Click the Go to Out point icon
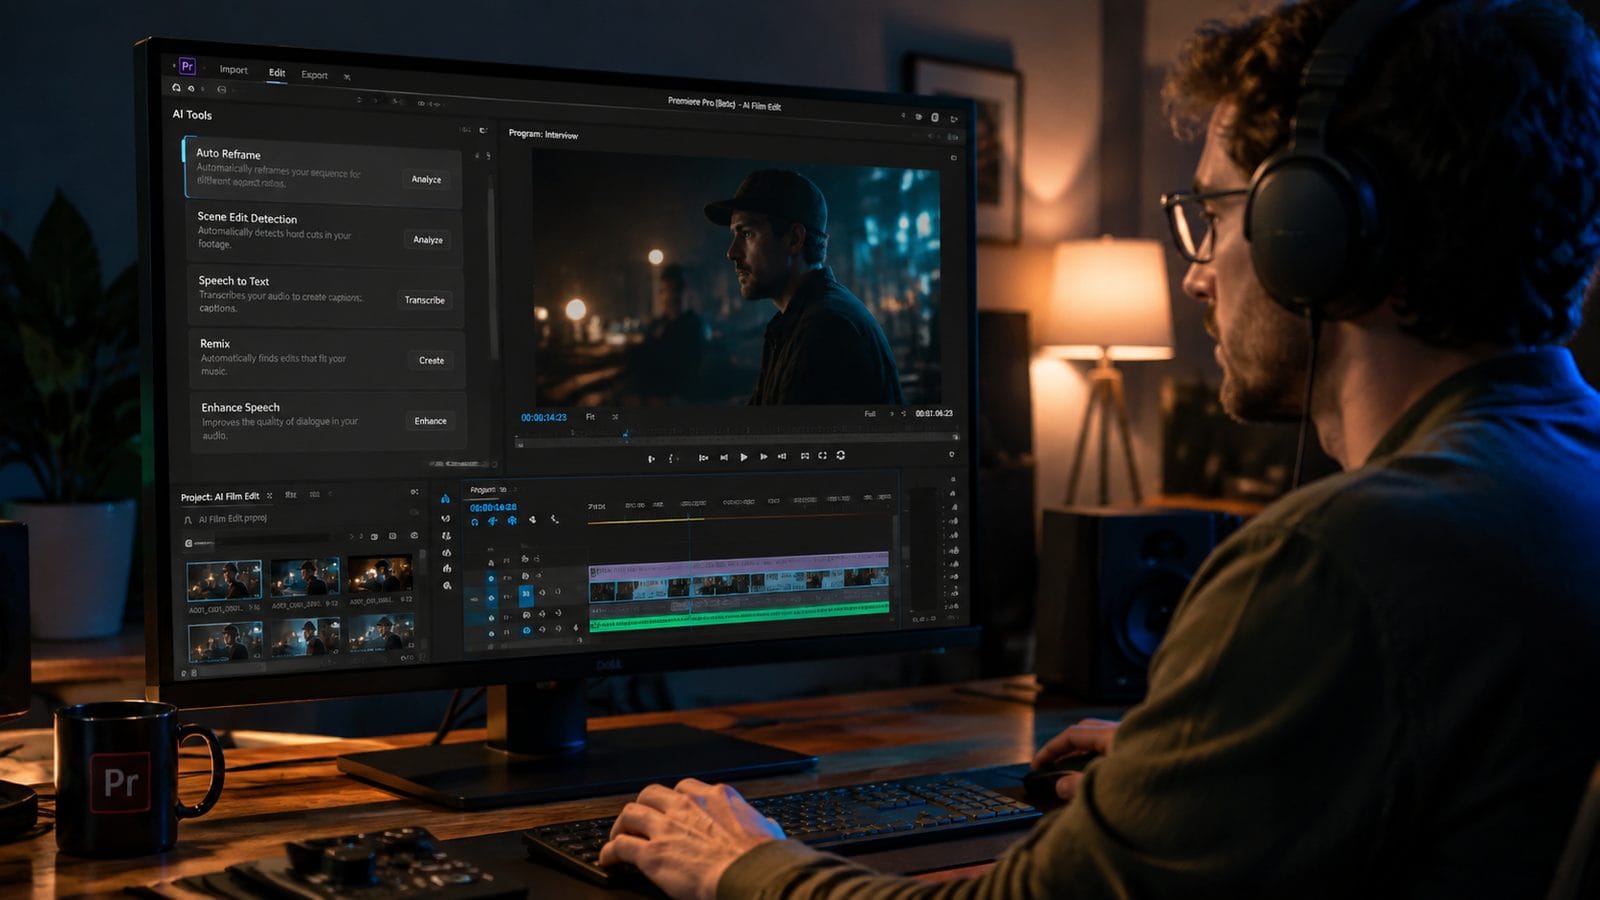 [x=782, y=456]
